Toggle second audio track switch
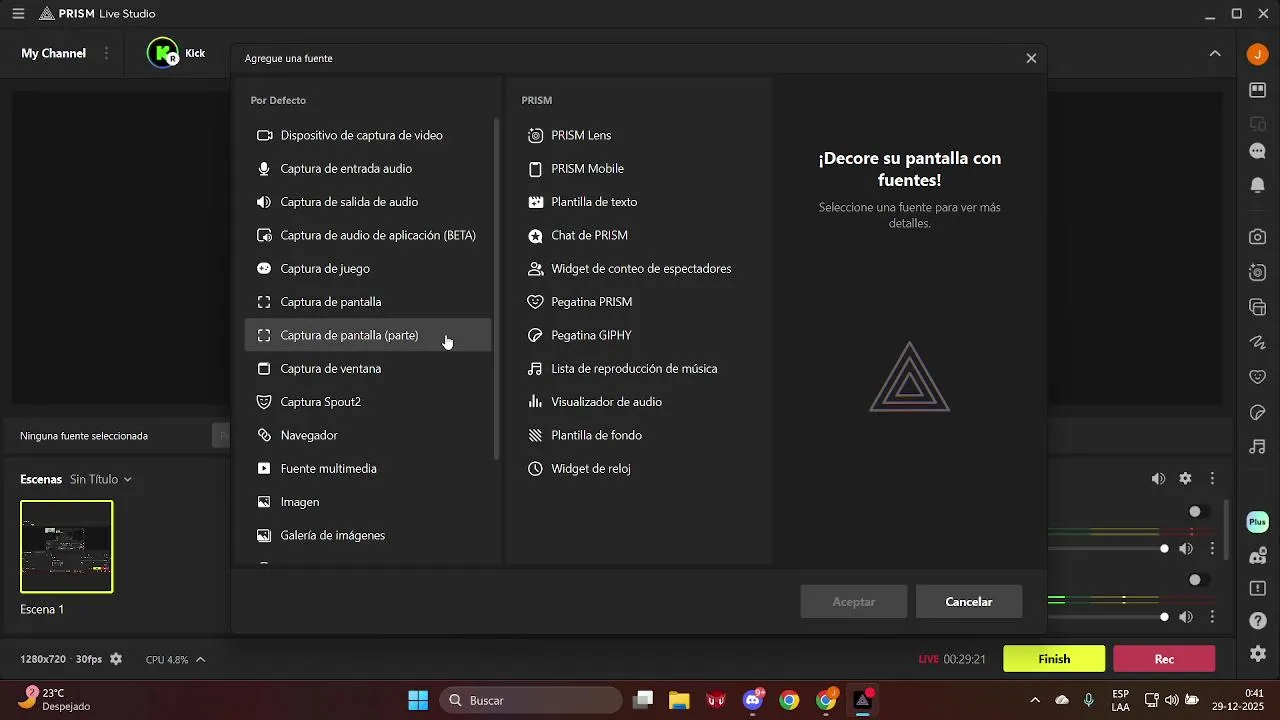1280x720 pixels. (1198, 580)
